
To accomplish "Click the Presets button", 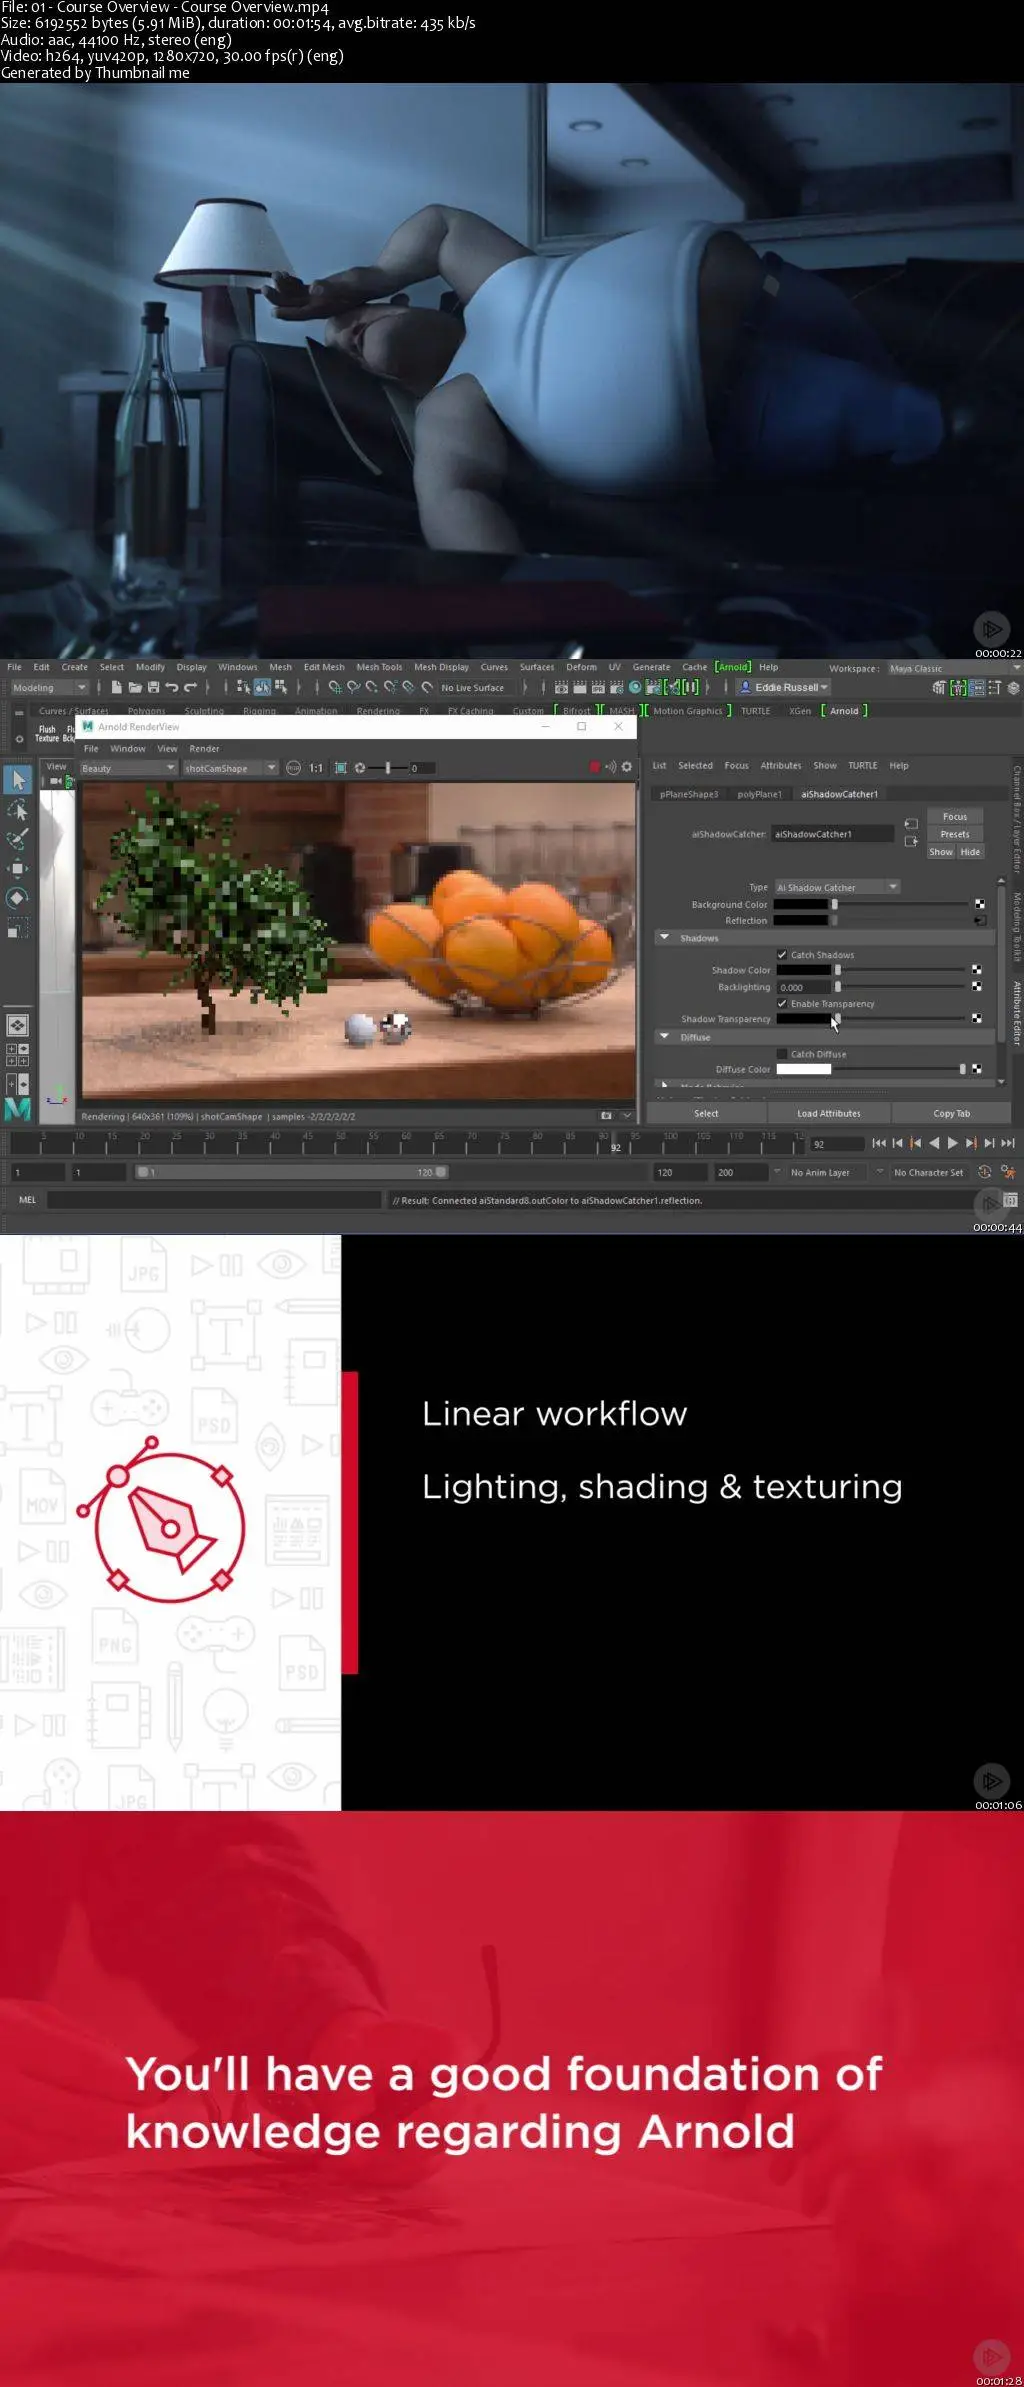I will click(x=955, y=834).
